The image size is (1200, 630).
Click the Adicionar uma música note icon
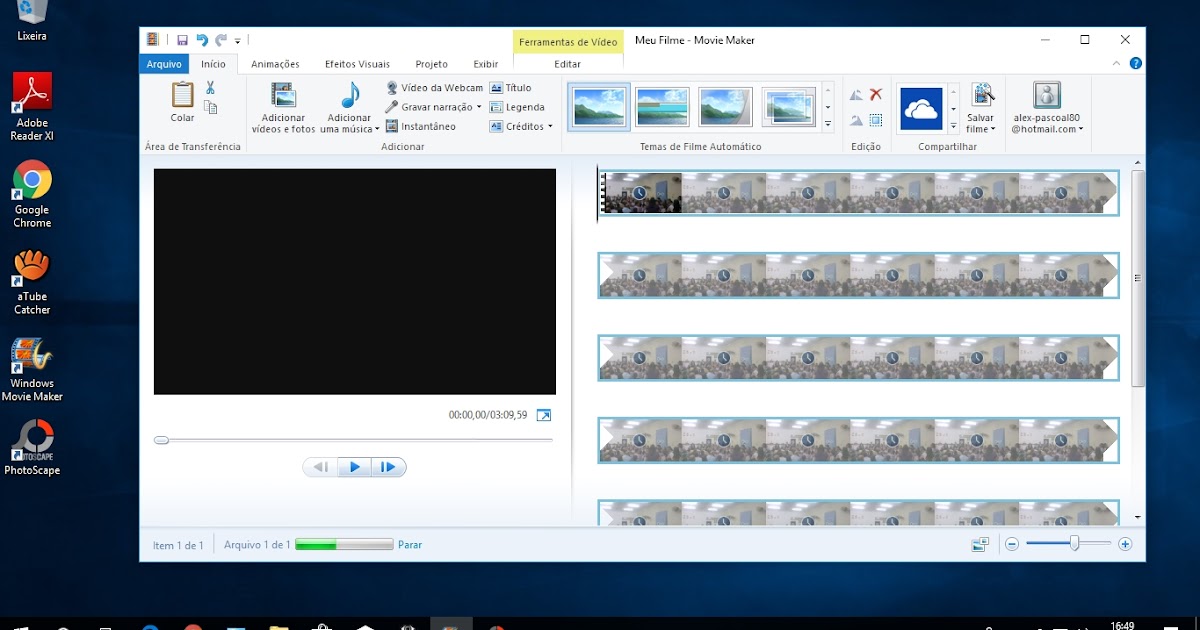350,96
